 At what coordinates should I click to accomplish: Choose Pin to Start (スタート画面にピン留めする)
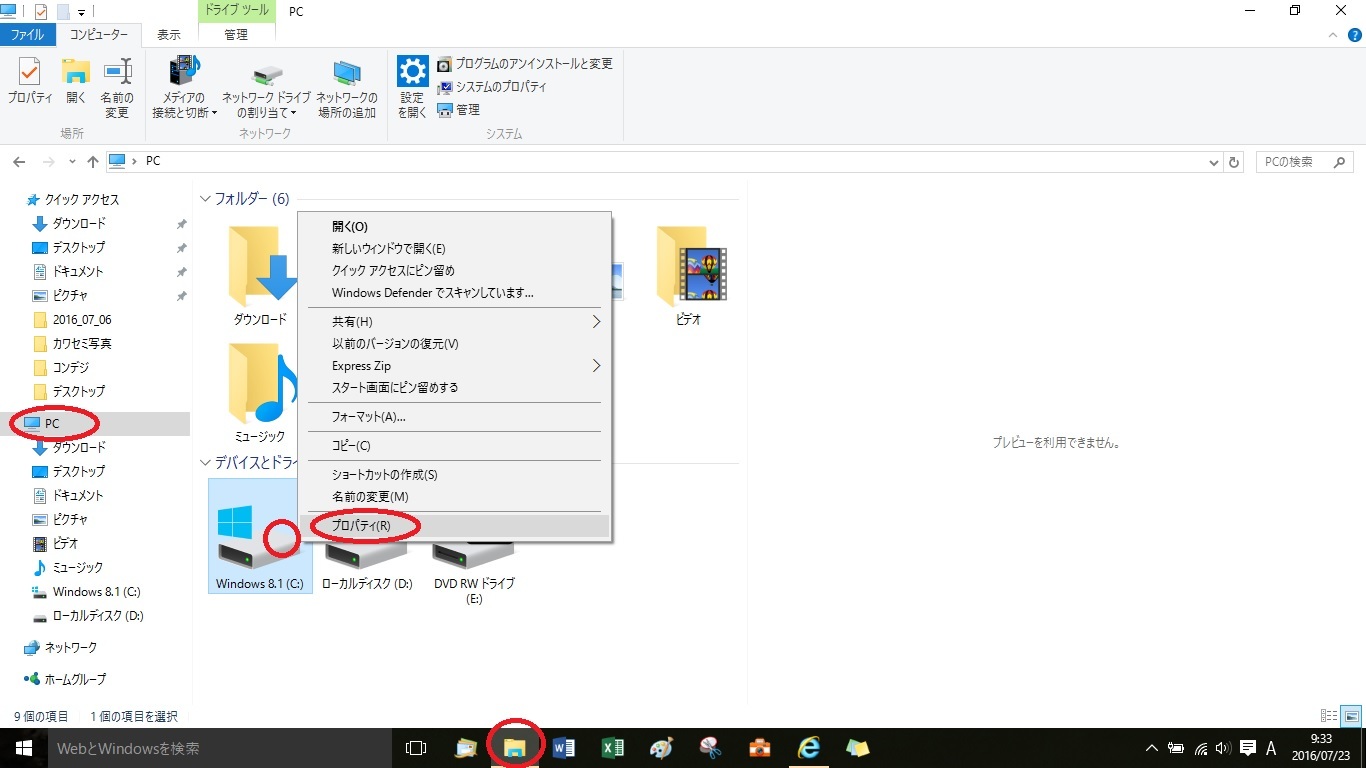455,388
